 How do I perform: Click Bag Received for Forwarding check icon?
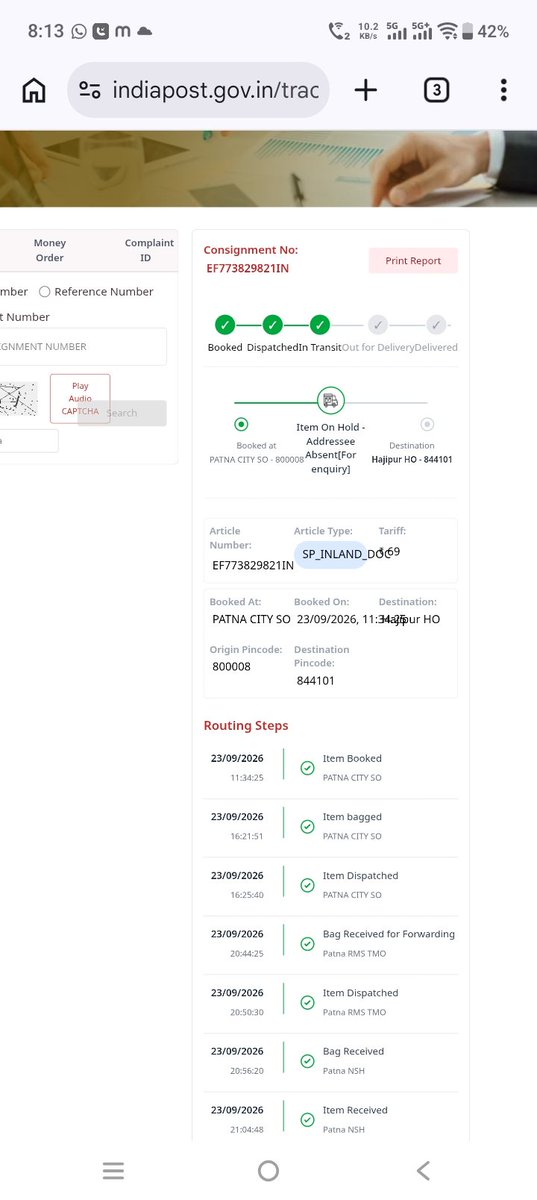[x=307, y=944]
